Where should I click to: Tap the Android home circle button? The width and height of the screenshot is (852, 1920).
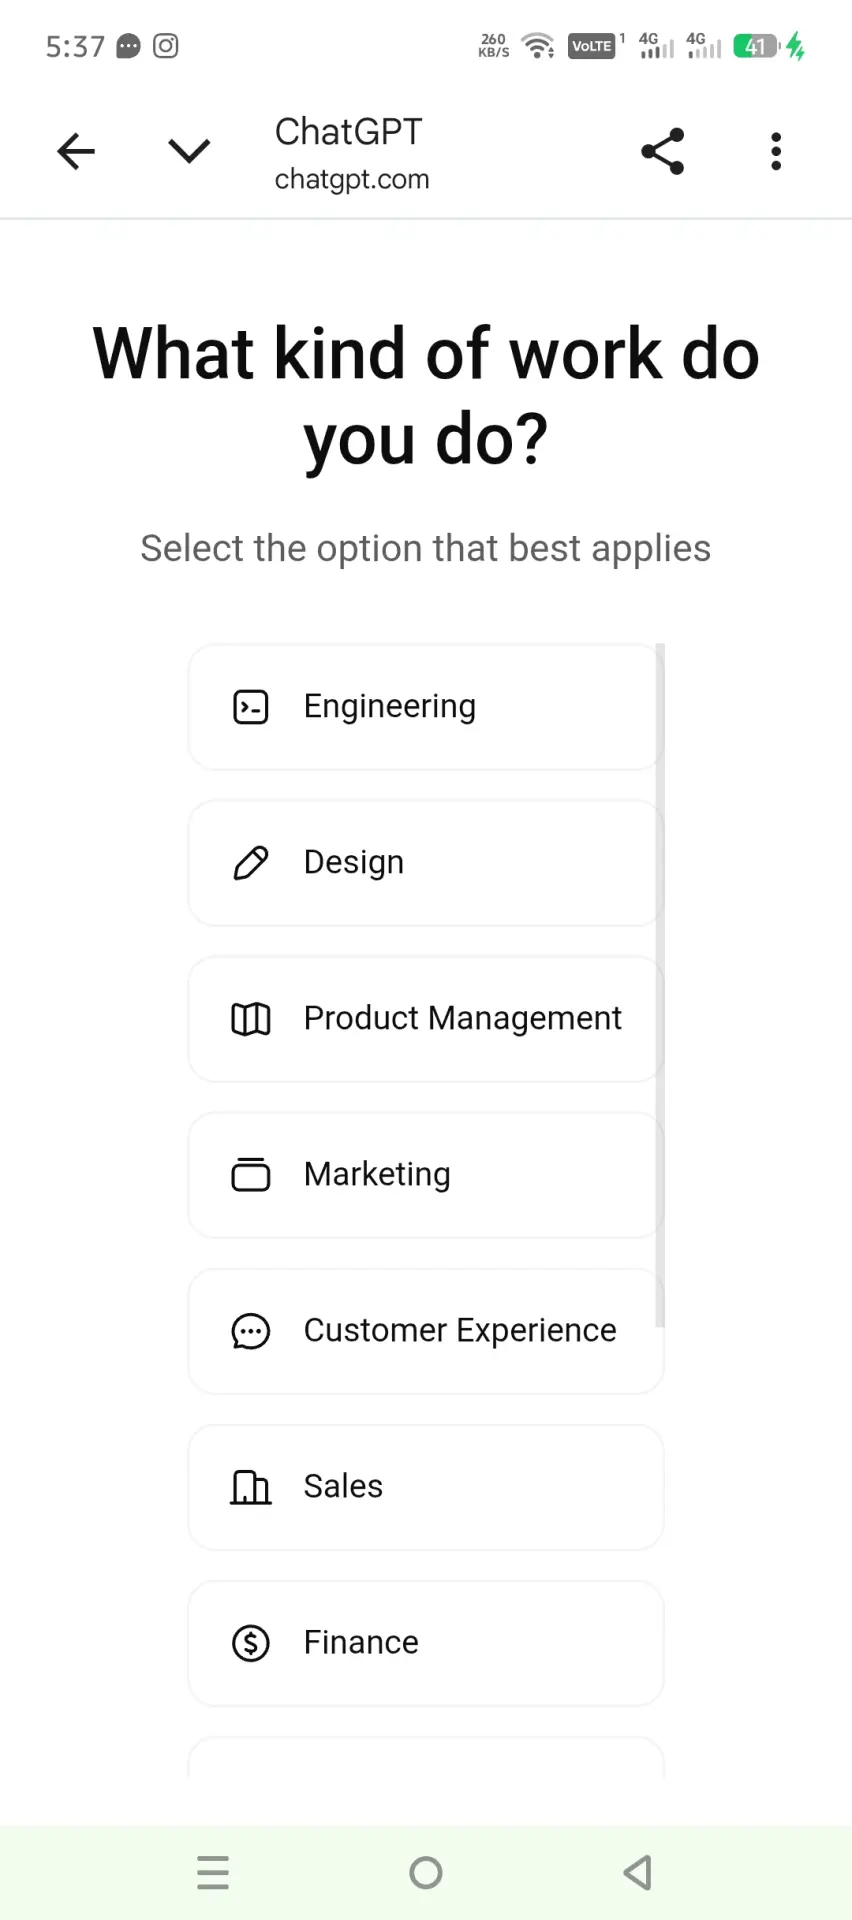coord(426,1872)
